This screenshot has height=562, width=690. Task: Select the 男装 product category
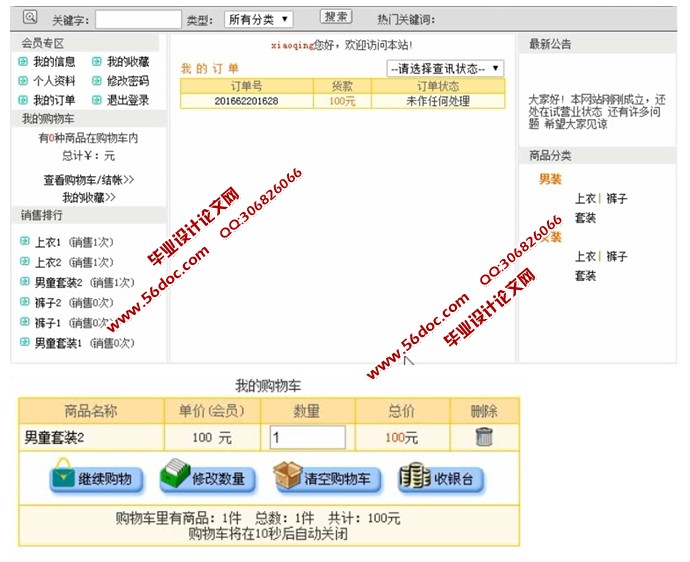pyautogui.click(x=550, y=179)
